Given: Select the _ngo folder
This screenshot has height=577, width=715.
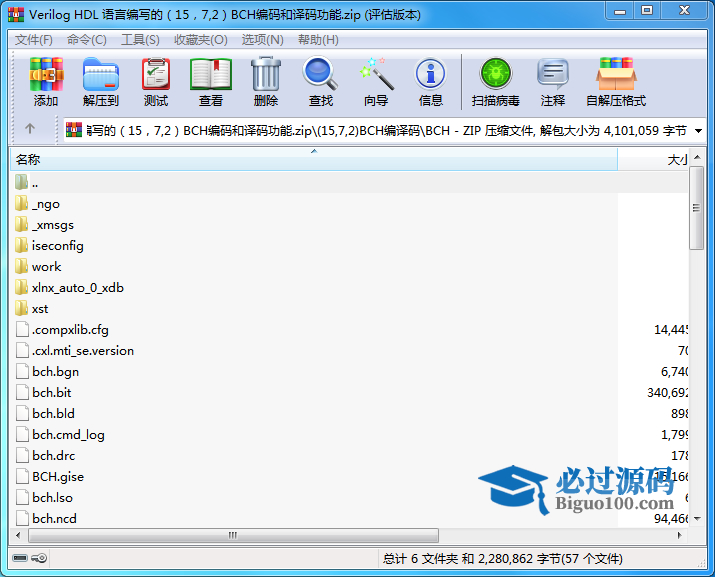Looking at the screenshot, I should point(37,203).
